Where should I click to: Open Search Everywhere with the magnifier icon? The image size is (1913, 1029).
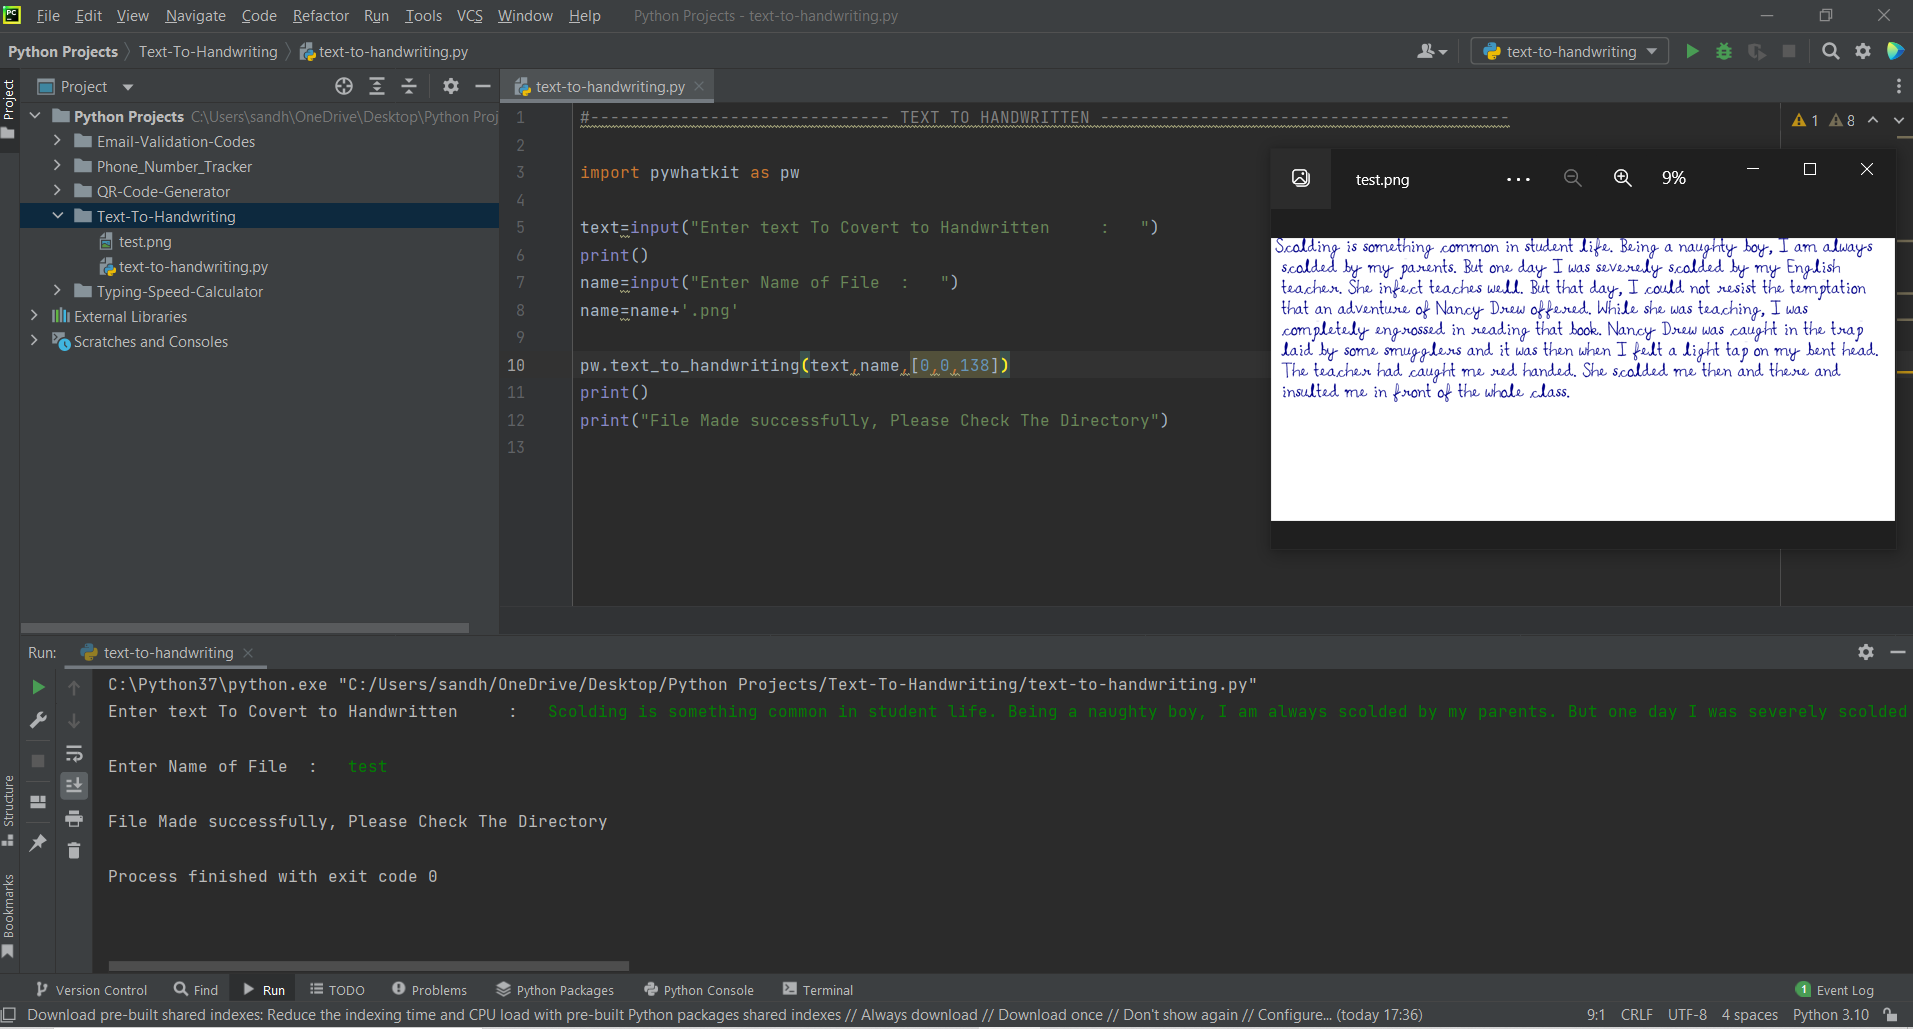click(1832, 51)
